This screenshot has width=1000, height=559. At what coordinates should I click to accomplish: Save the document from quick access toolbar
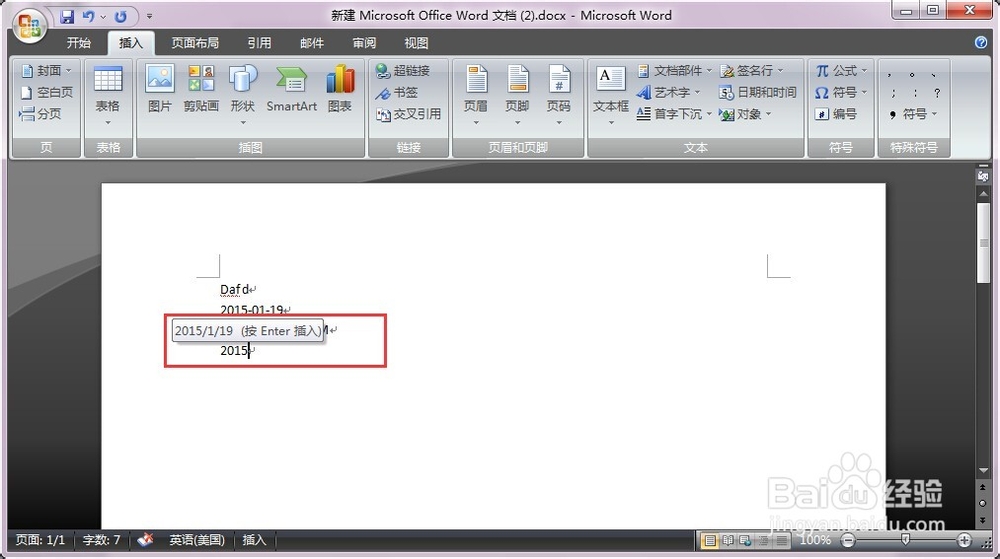(67, 17)
